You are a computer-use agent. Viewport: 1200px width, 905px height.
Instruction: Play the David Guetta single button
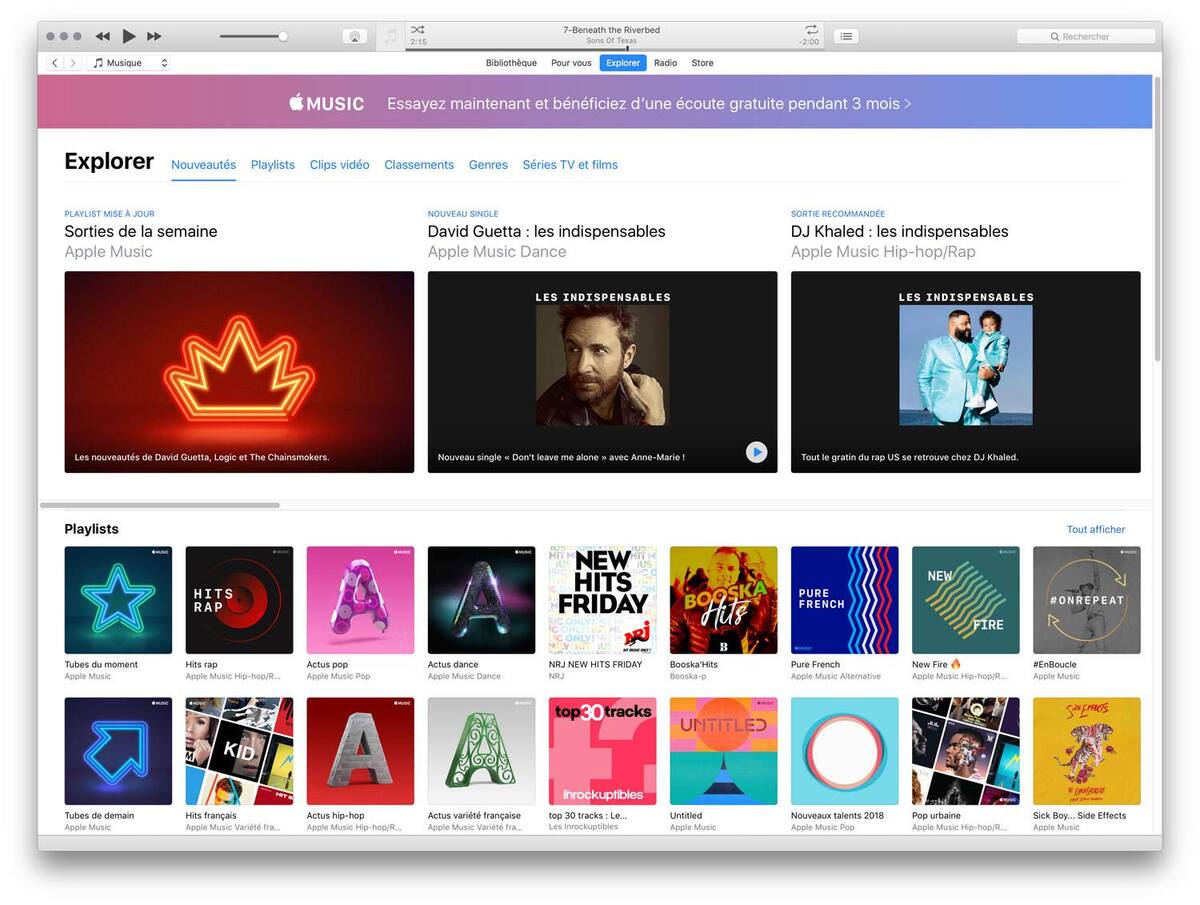point(756,452)
